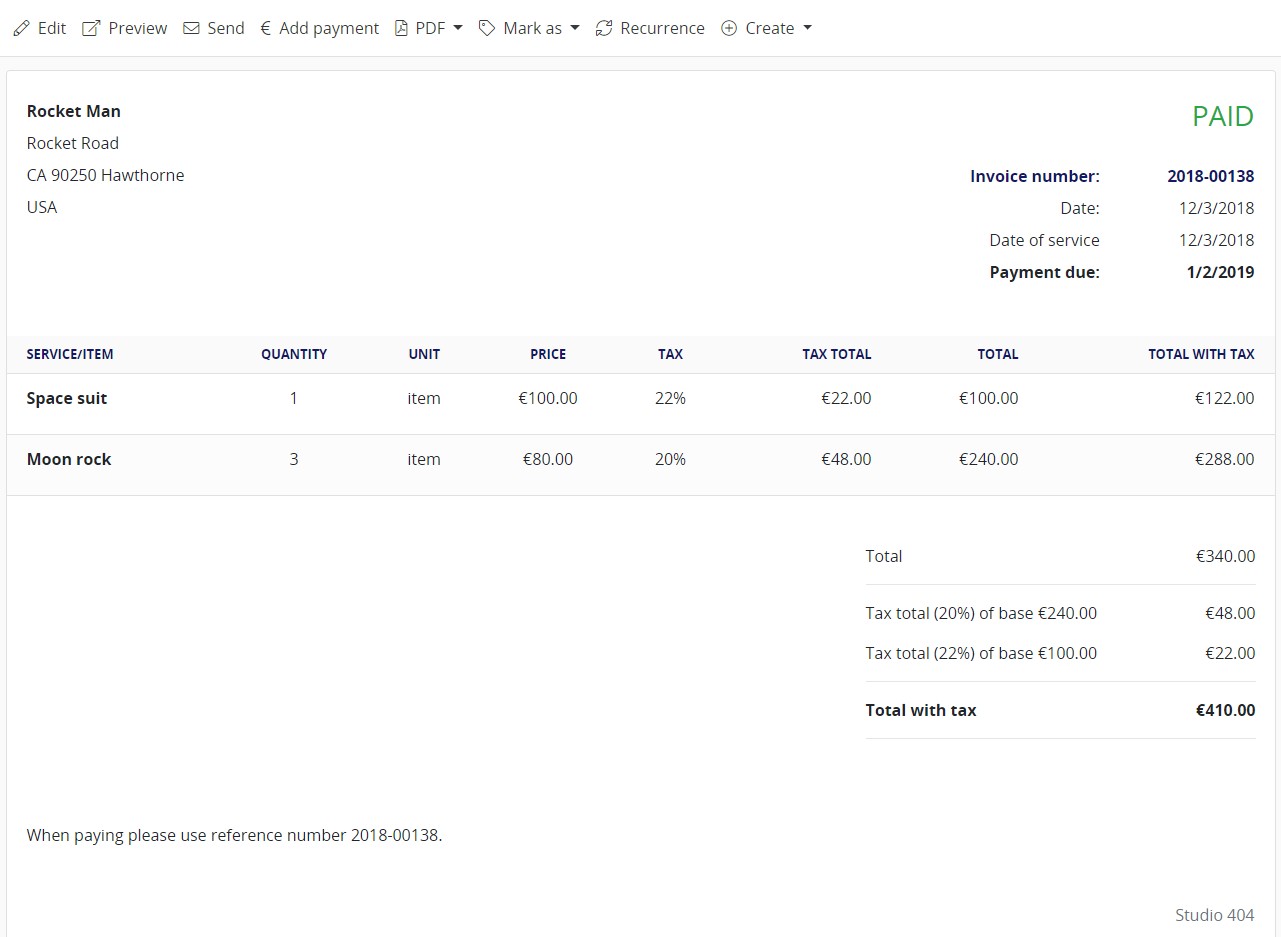The height and width of the screenshot is (937, 1281).
Task: Click the Recurrence loop icon
Action: coord(604,28)
